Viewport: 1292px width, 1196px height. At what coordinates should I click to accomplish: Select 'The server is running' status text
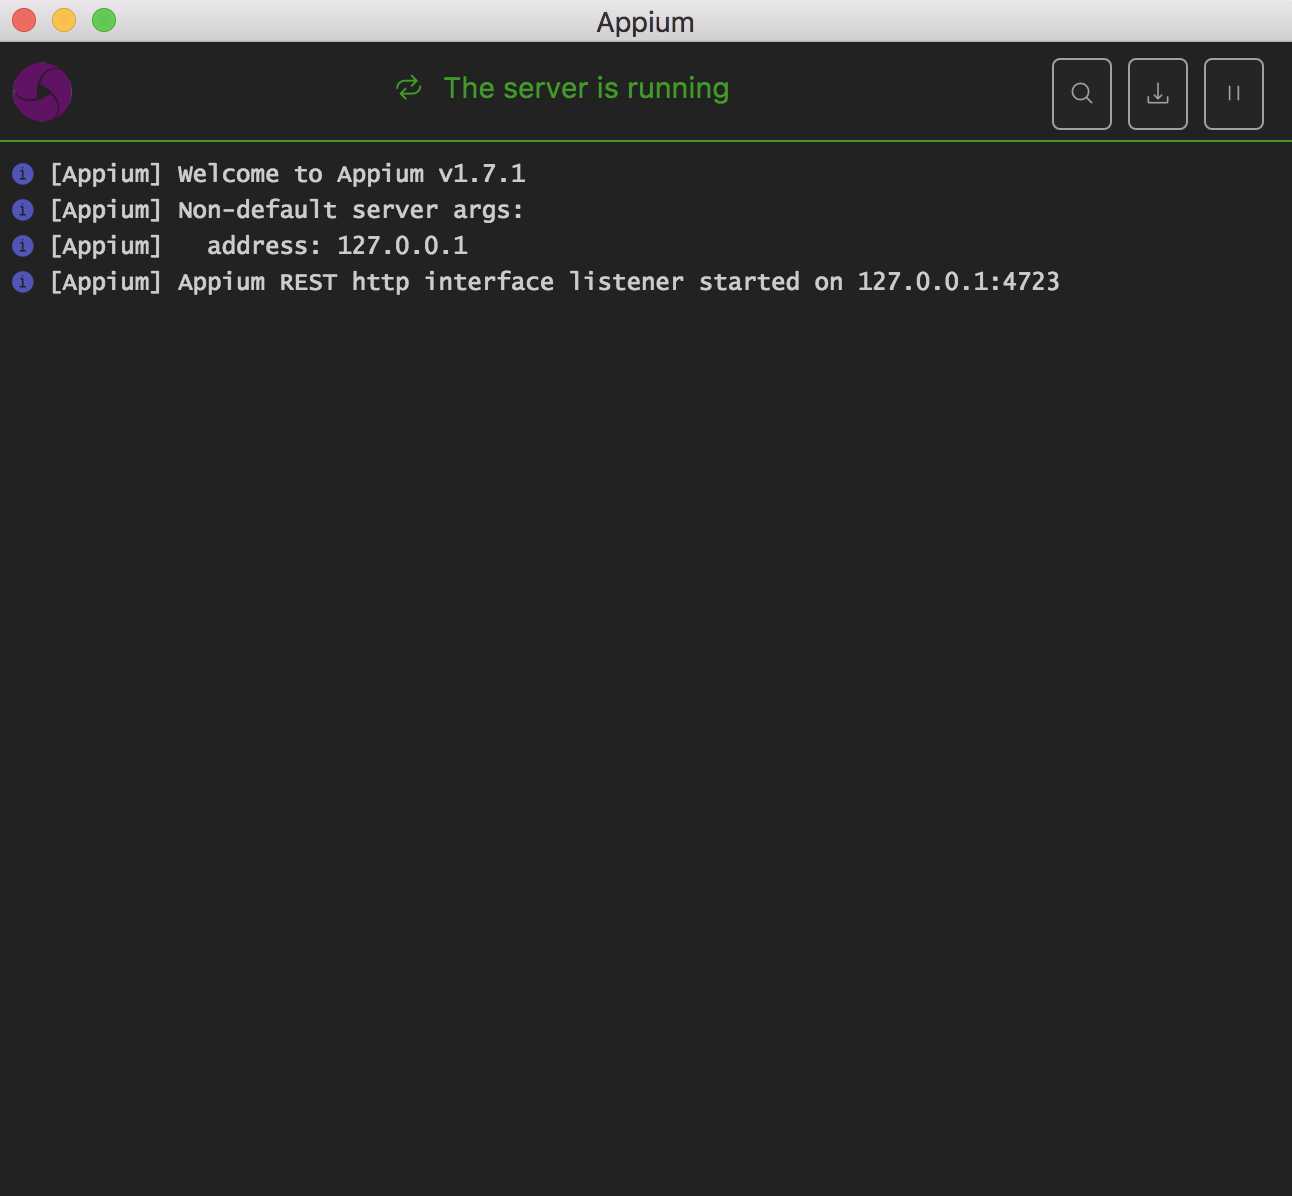pyautogui.click(x=586, y=88)
